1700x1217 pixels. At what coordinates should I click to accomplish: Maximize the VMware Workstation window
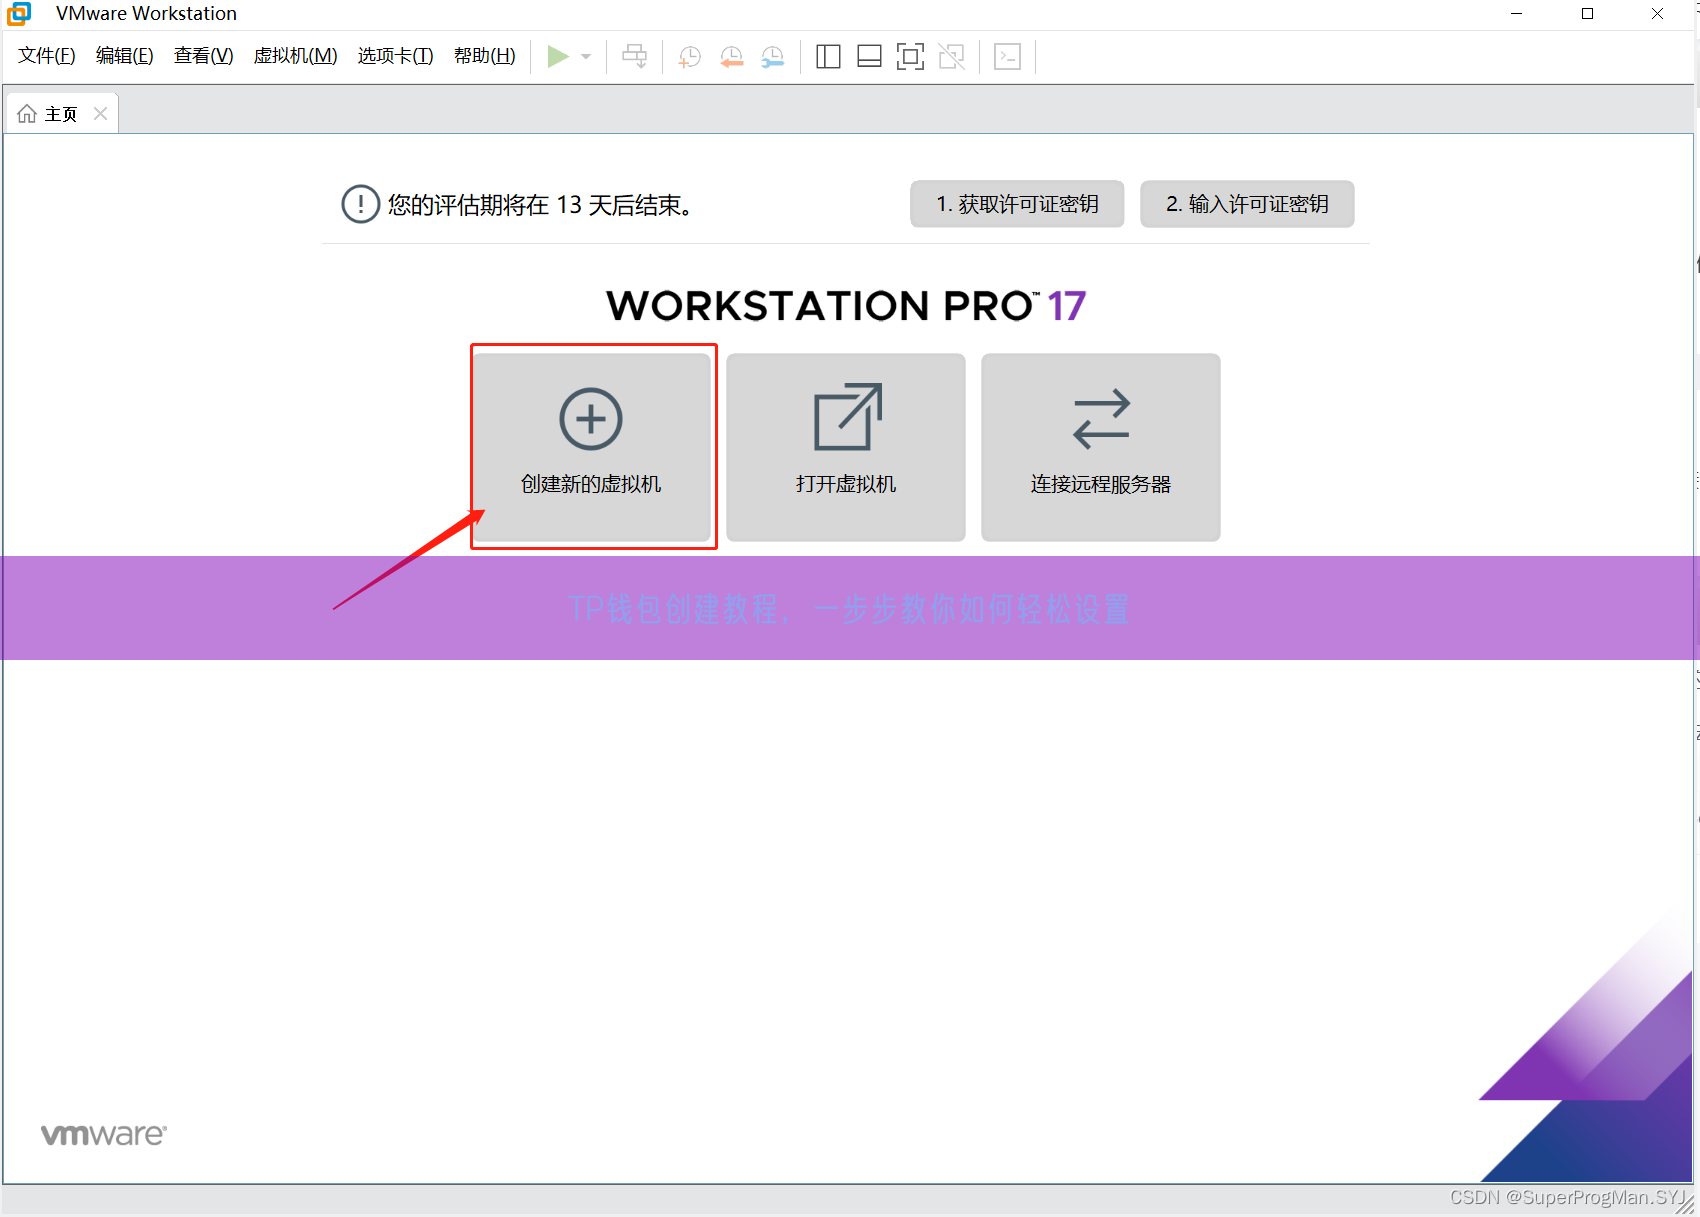tap(1587, 13)
